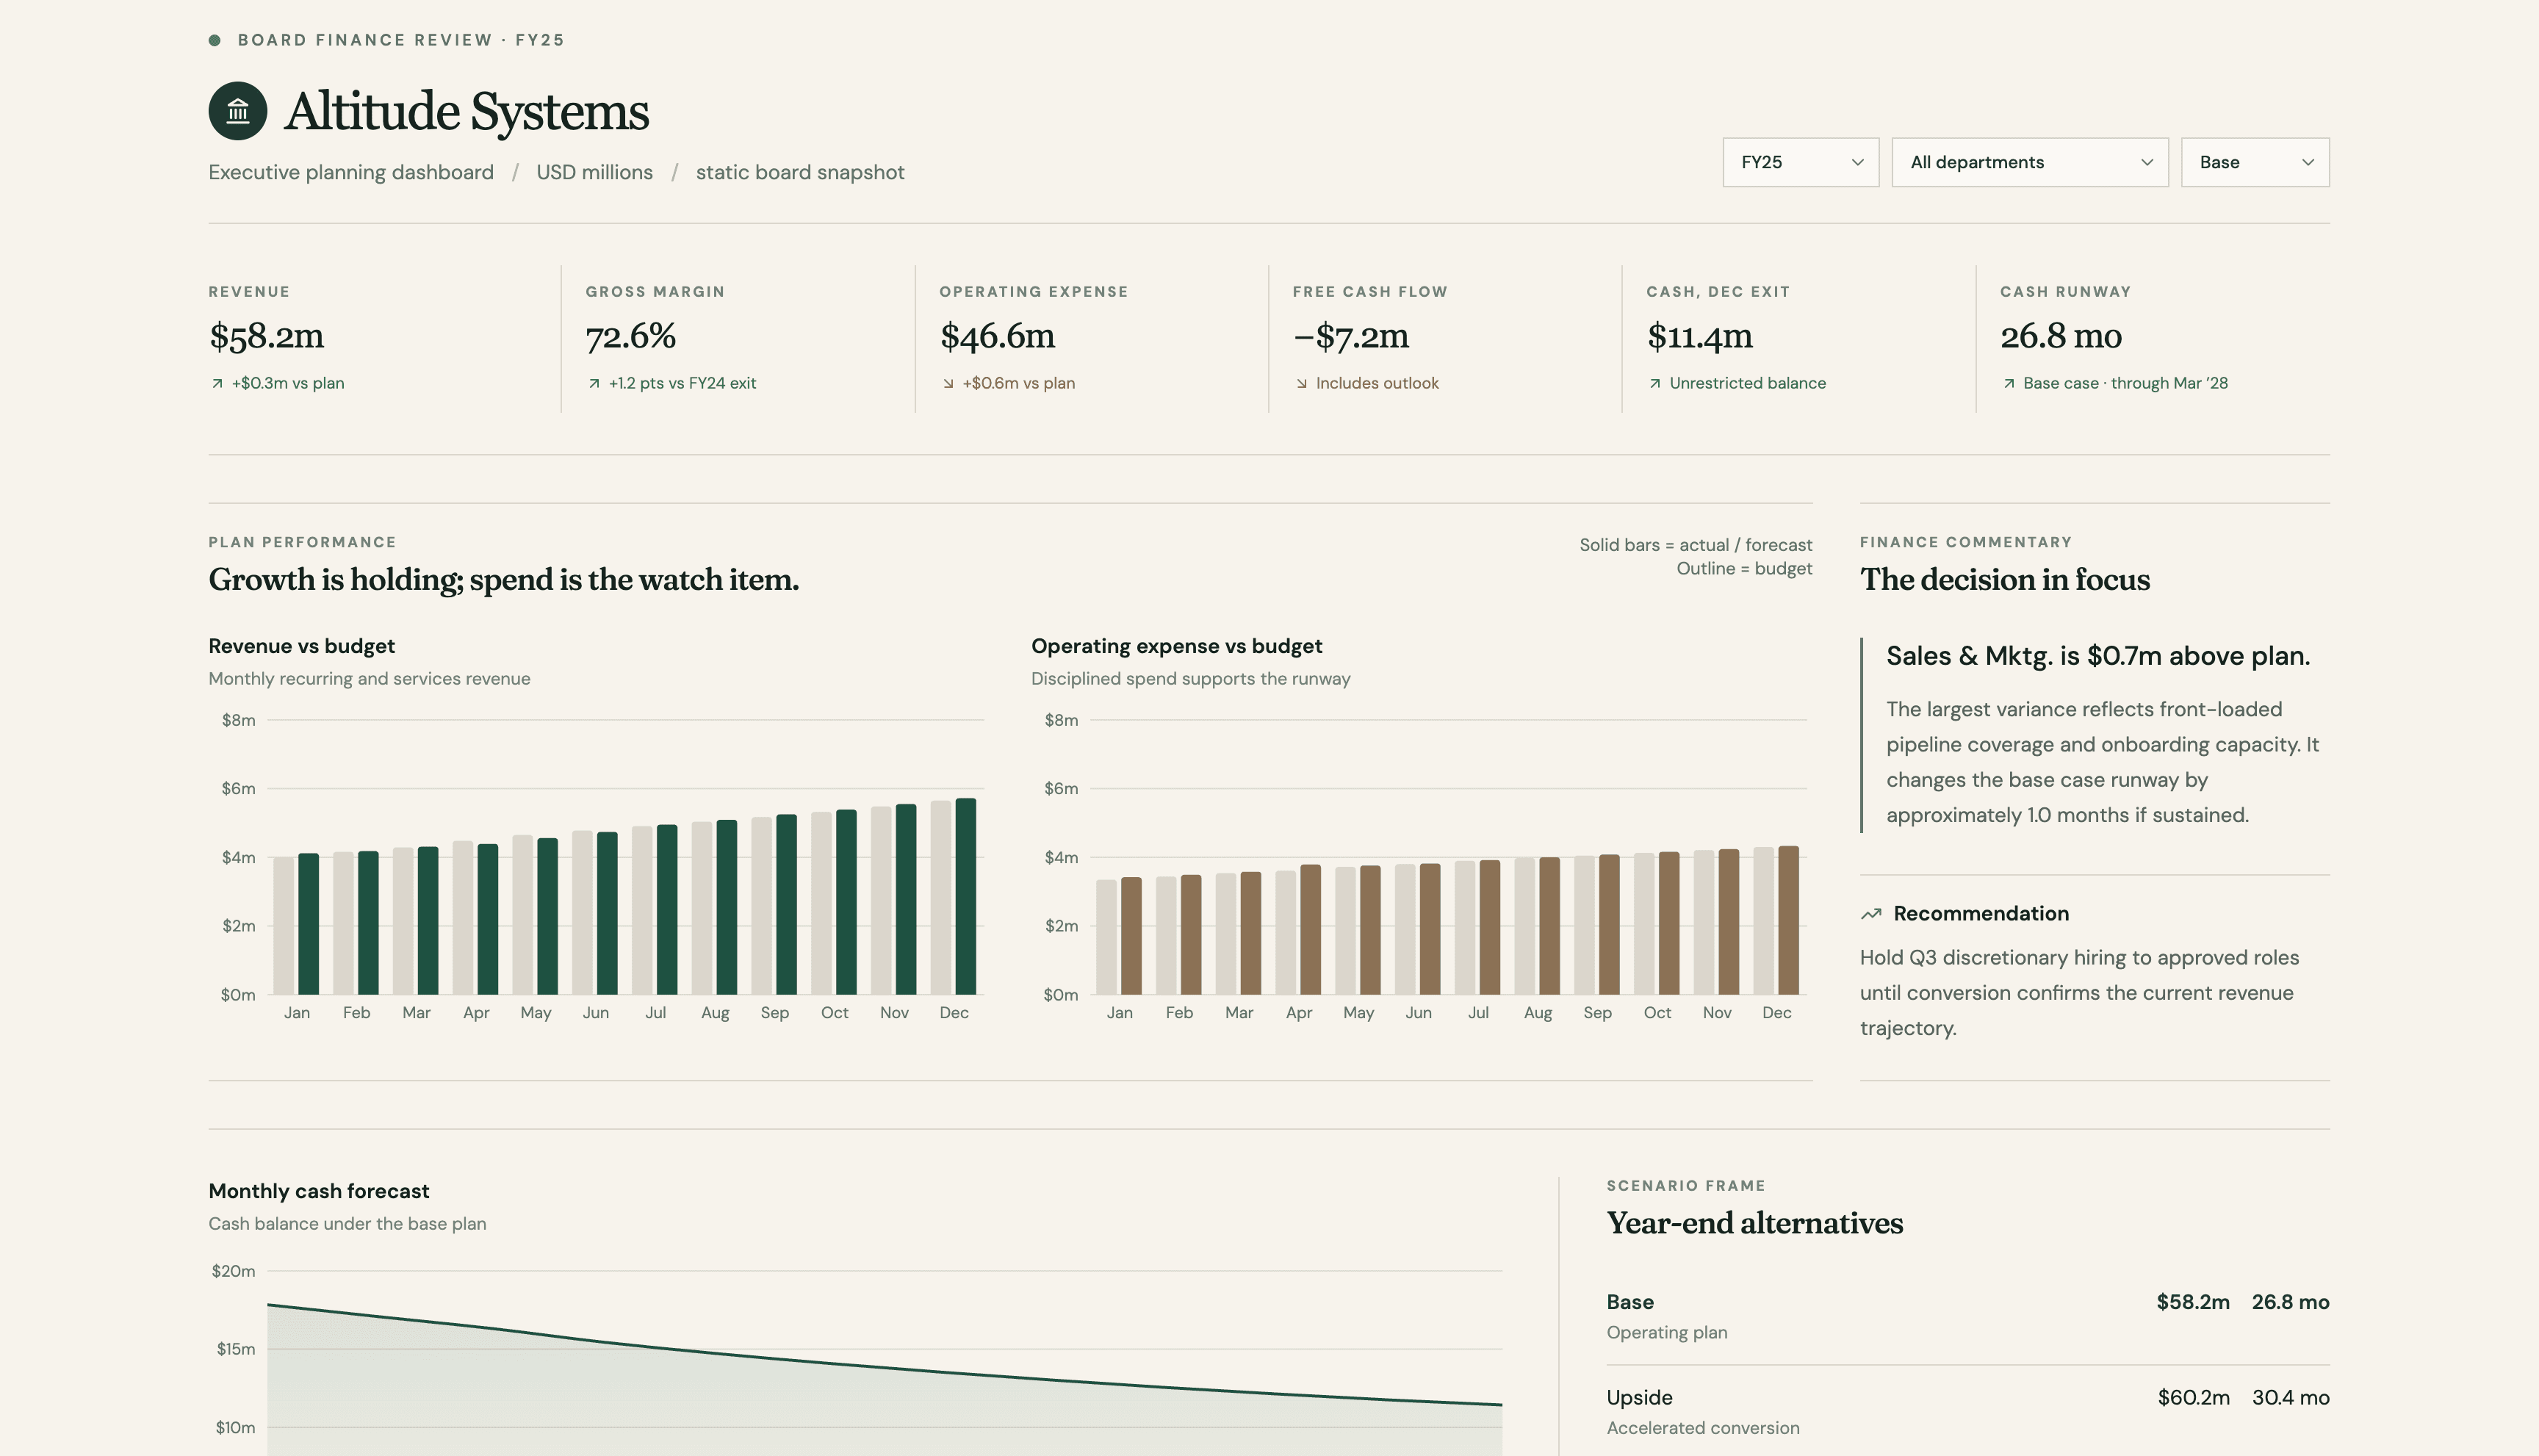The width and height of the screenshot is (2539, 1456).
Task: Click the Year-end alternatives heading
Action: pos(1754,1223)
